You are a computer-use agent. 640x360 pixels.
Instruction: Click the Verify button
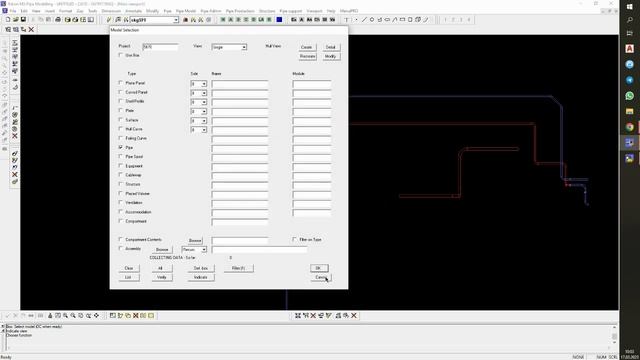coord(162,278)
